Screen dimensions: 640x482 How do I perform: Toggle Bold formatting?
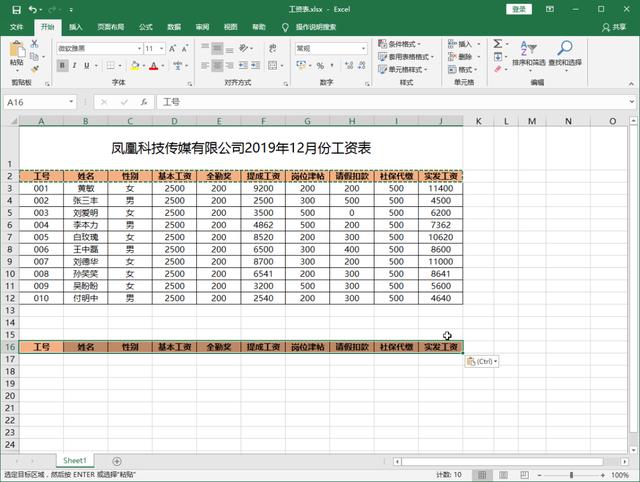[62, 66]
